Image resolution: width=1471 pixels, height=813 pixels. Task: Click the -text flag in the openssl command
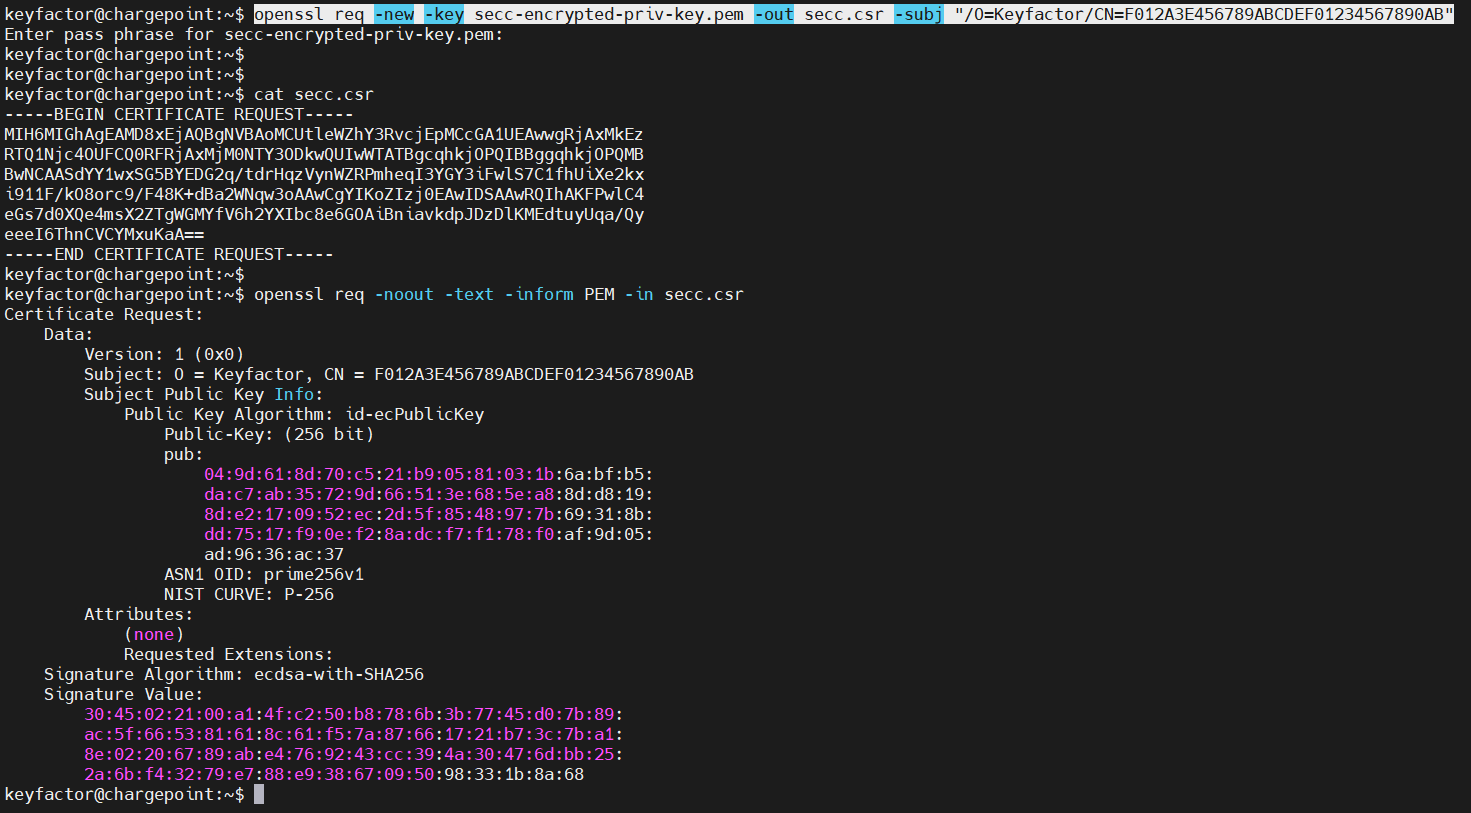point(469,294)
